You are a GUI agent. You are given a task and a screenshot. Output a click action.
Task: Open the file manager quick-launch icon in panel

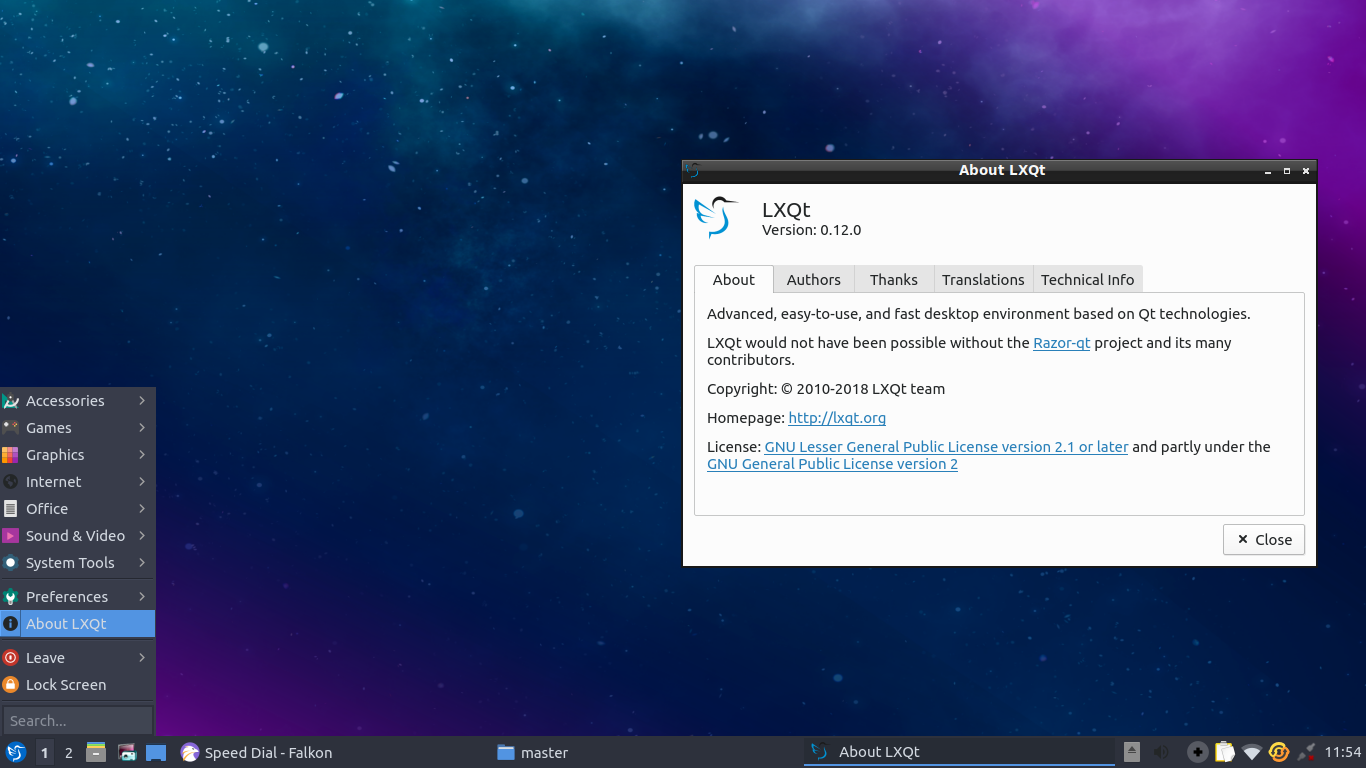tap(96, 752)
